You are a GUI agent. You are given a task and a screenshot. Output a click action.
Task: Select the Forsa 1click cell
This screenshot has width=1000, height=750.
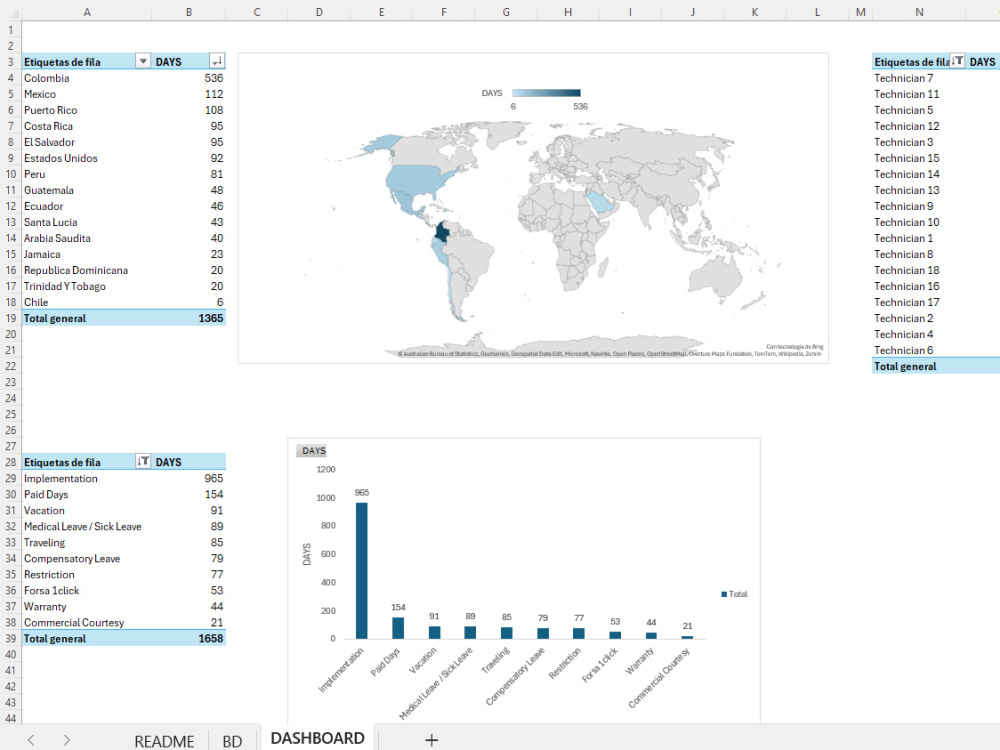[x=87, y=590]
